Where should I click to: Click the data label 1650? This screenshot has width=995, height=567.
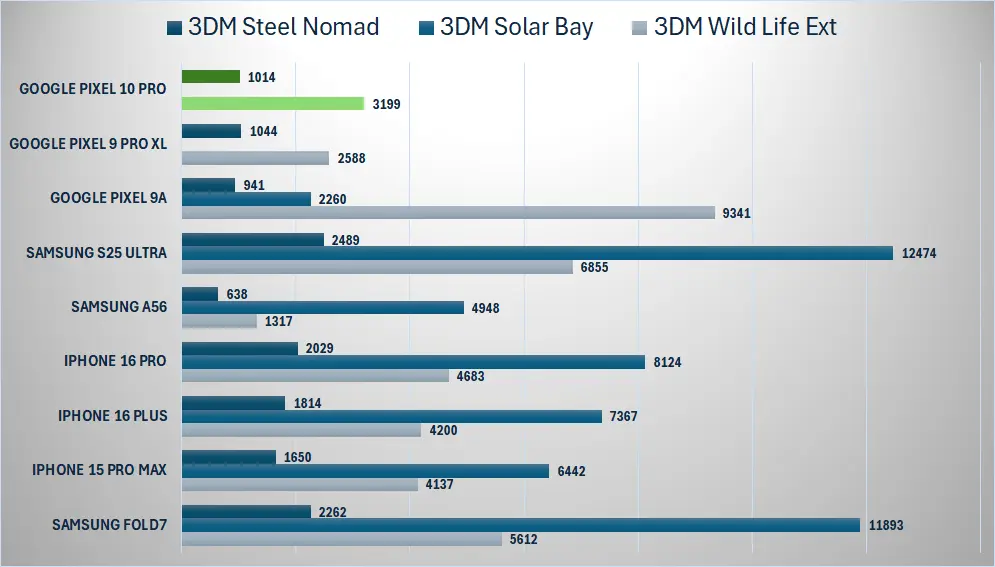click(298, 457)
